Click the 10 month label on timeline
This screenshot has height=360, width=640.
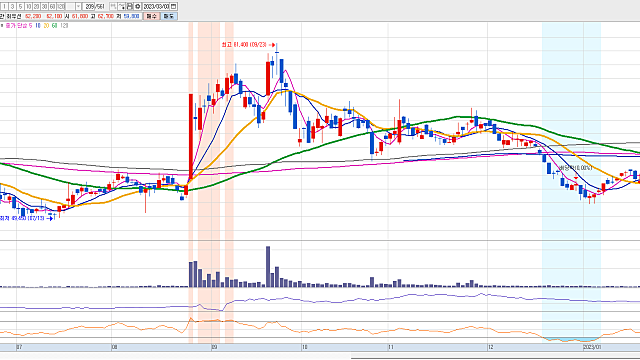304,347
